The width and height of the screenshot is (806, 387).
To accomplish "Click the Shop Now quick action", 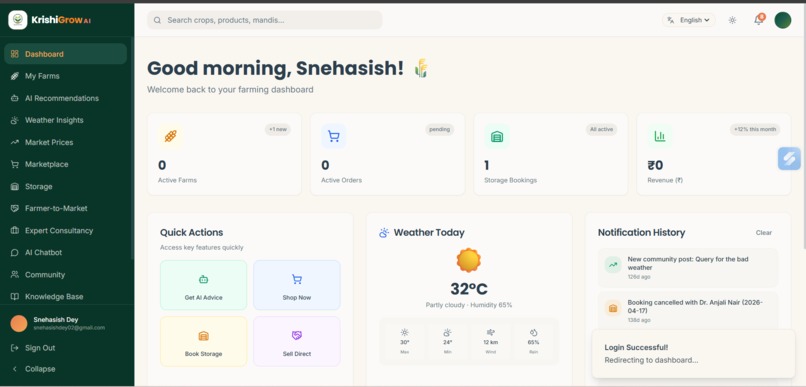I will pyautogui.click(x=297, y=285).
